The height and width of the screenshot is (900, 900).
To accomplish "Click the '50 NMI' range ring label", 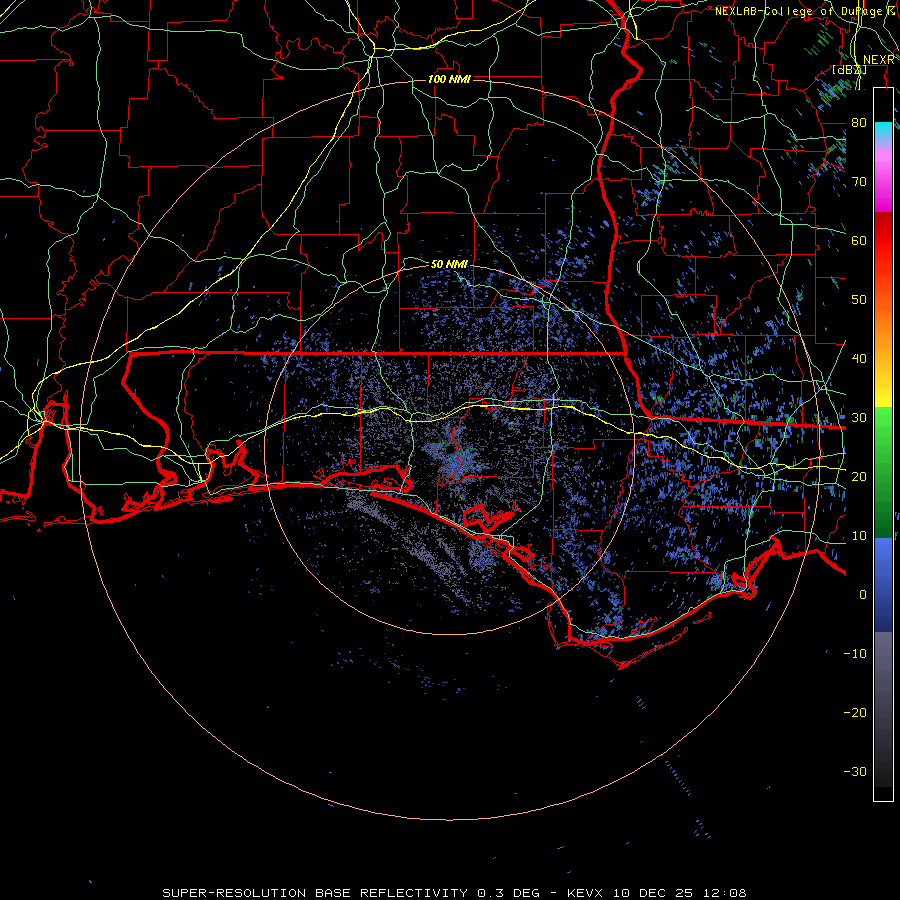I will coord(449,264).
